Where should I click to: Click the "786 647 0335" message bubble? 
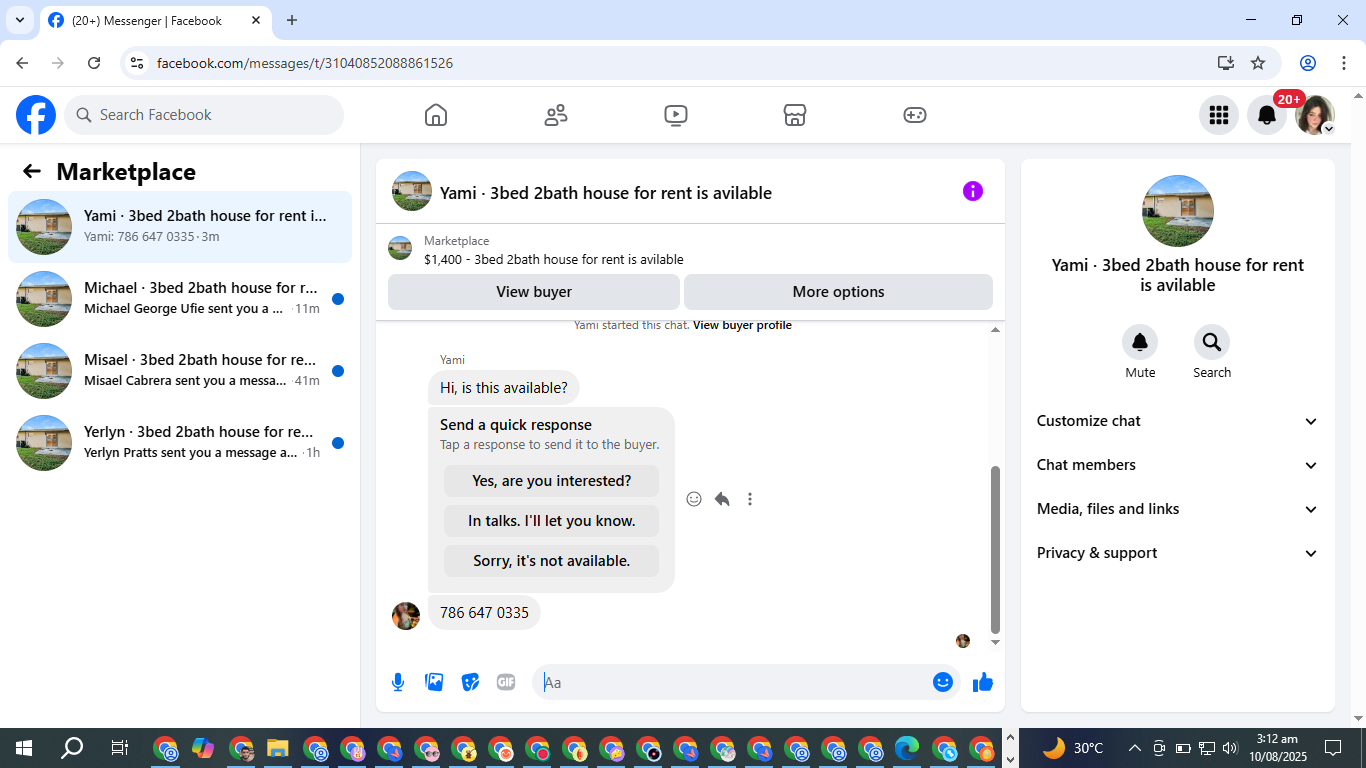(484, 612)
